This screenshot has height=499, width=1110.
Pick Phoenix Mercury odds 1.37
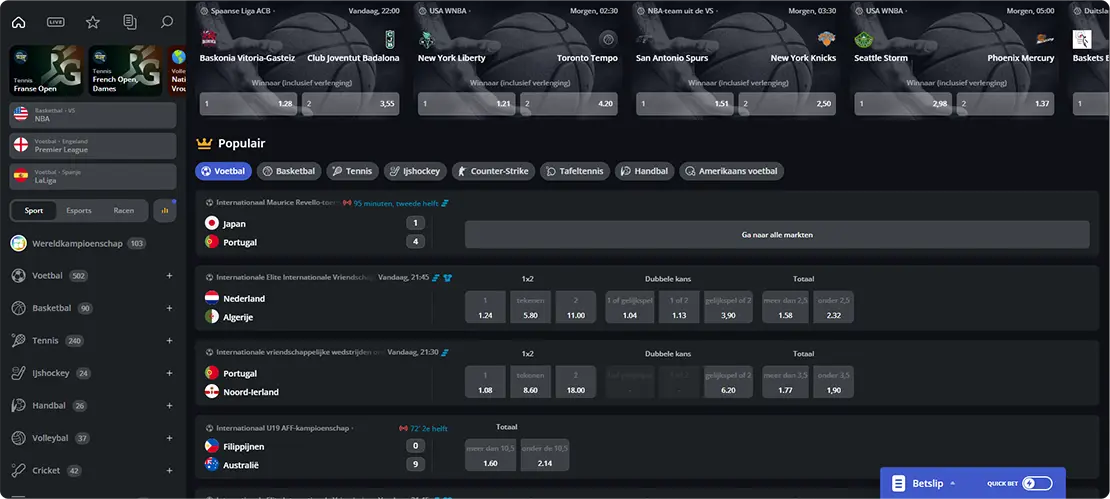(x=1005, y=104)
